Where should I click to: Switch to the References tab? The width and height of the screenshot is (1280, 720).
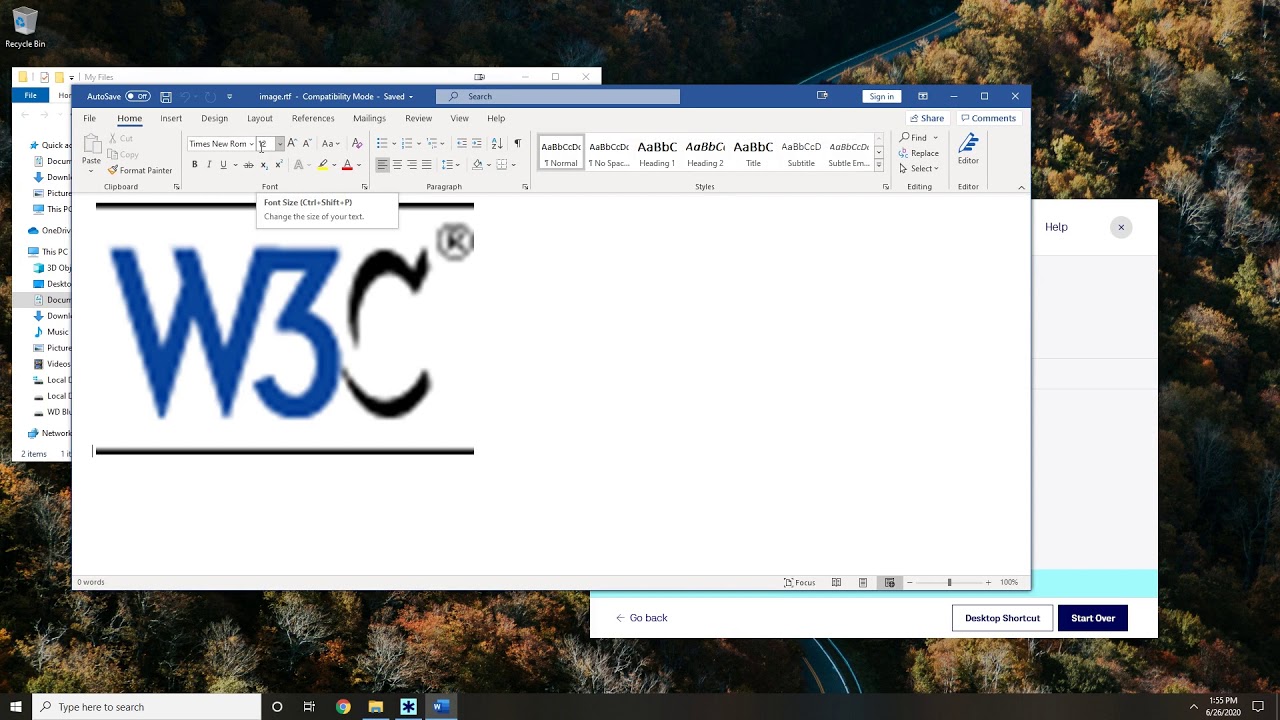[x=313, y=118]
